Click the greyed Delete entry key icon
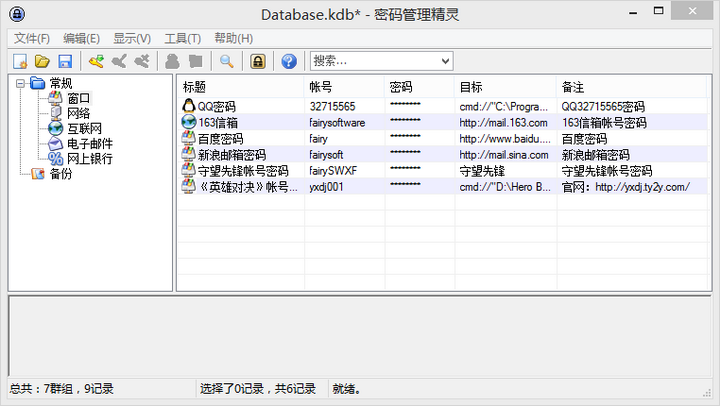Image resolution: width=720 pixels, height=406 pixels. coord(142,61)
